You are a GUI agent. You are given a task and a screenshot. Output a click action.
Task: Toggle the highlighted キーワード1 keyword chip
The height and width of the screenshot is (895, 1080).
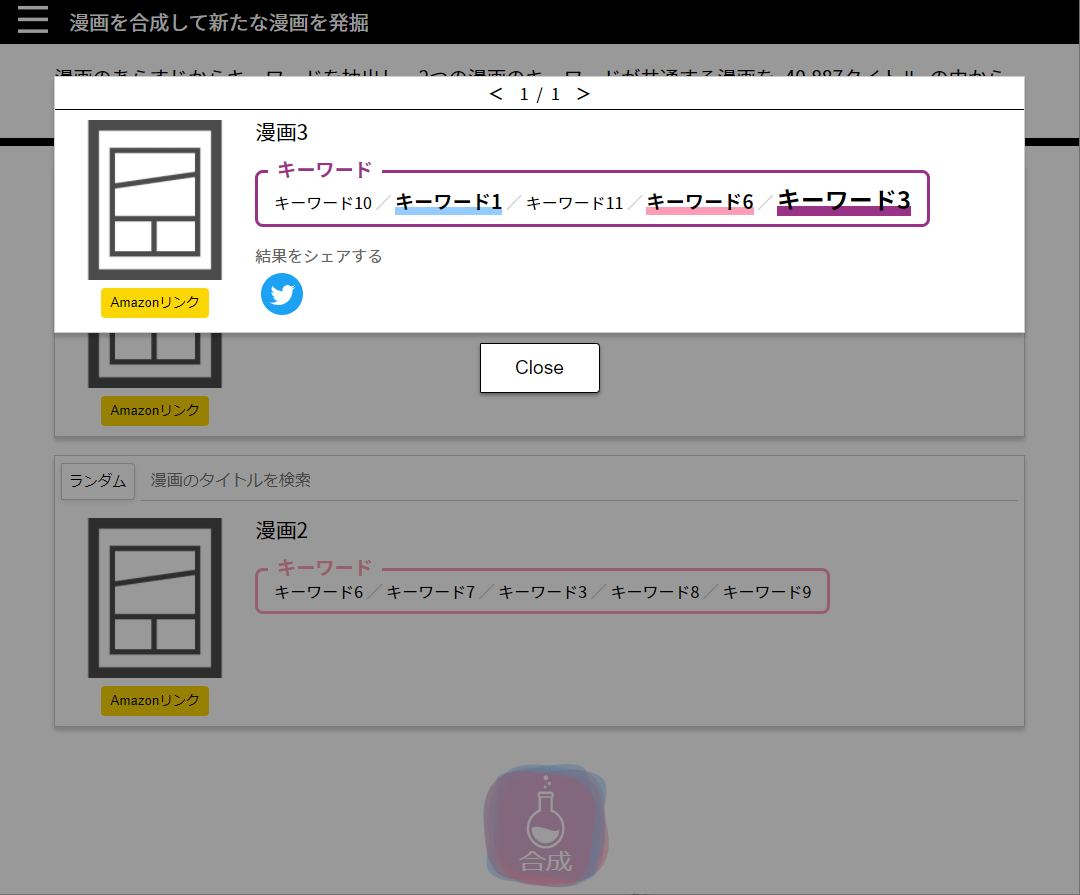pyautogui.click(x=448, y=200)
